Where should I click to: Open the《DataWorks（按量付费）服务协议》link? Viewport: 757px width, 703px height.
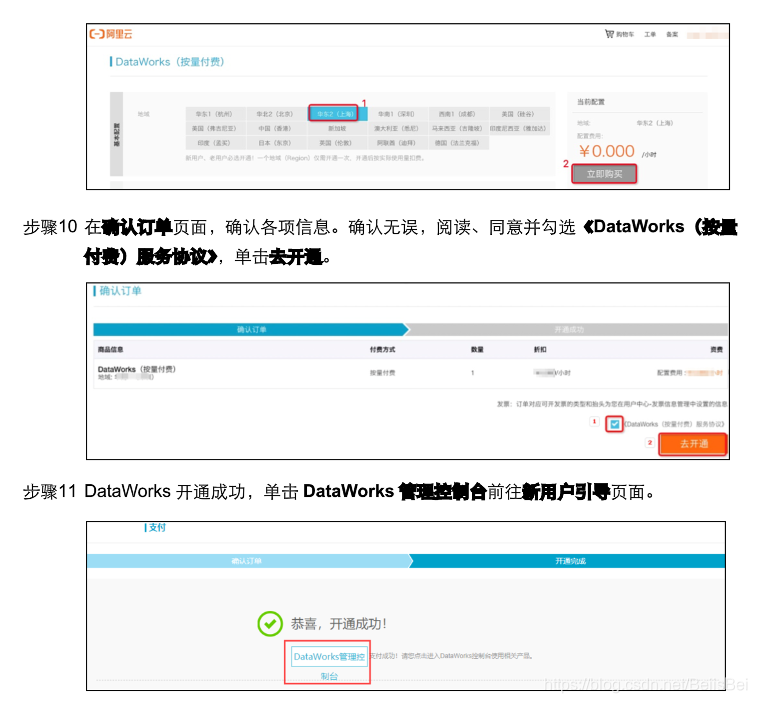pos(674,424)
